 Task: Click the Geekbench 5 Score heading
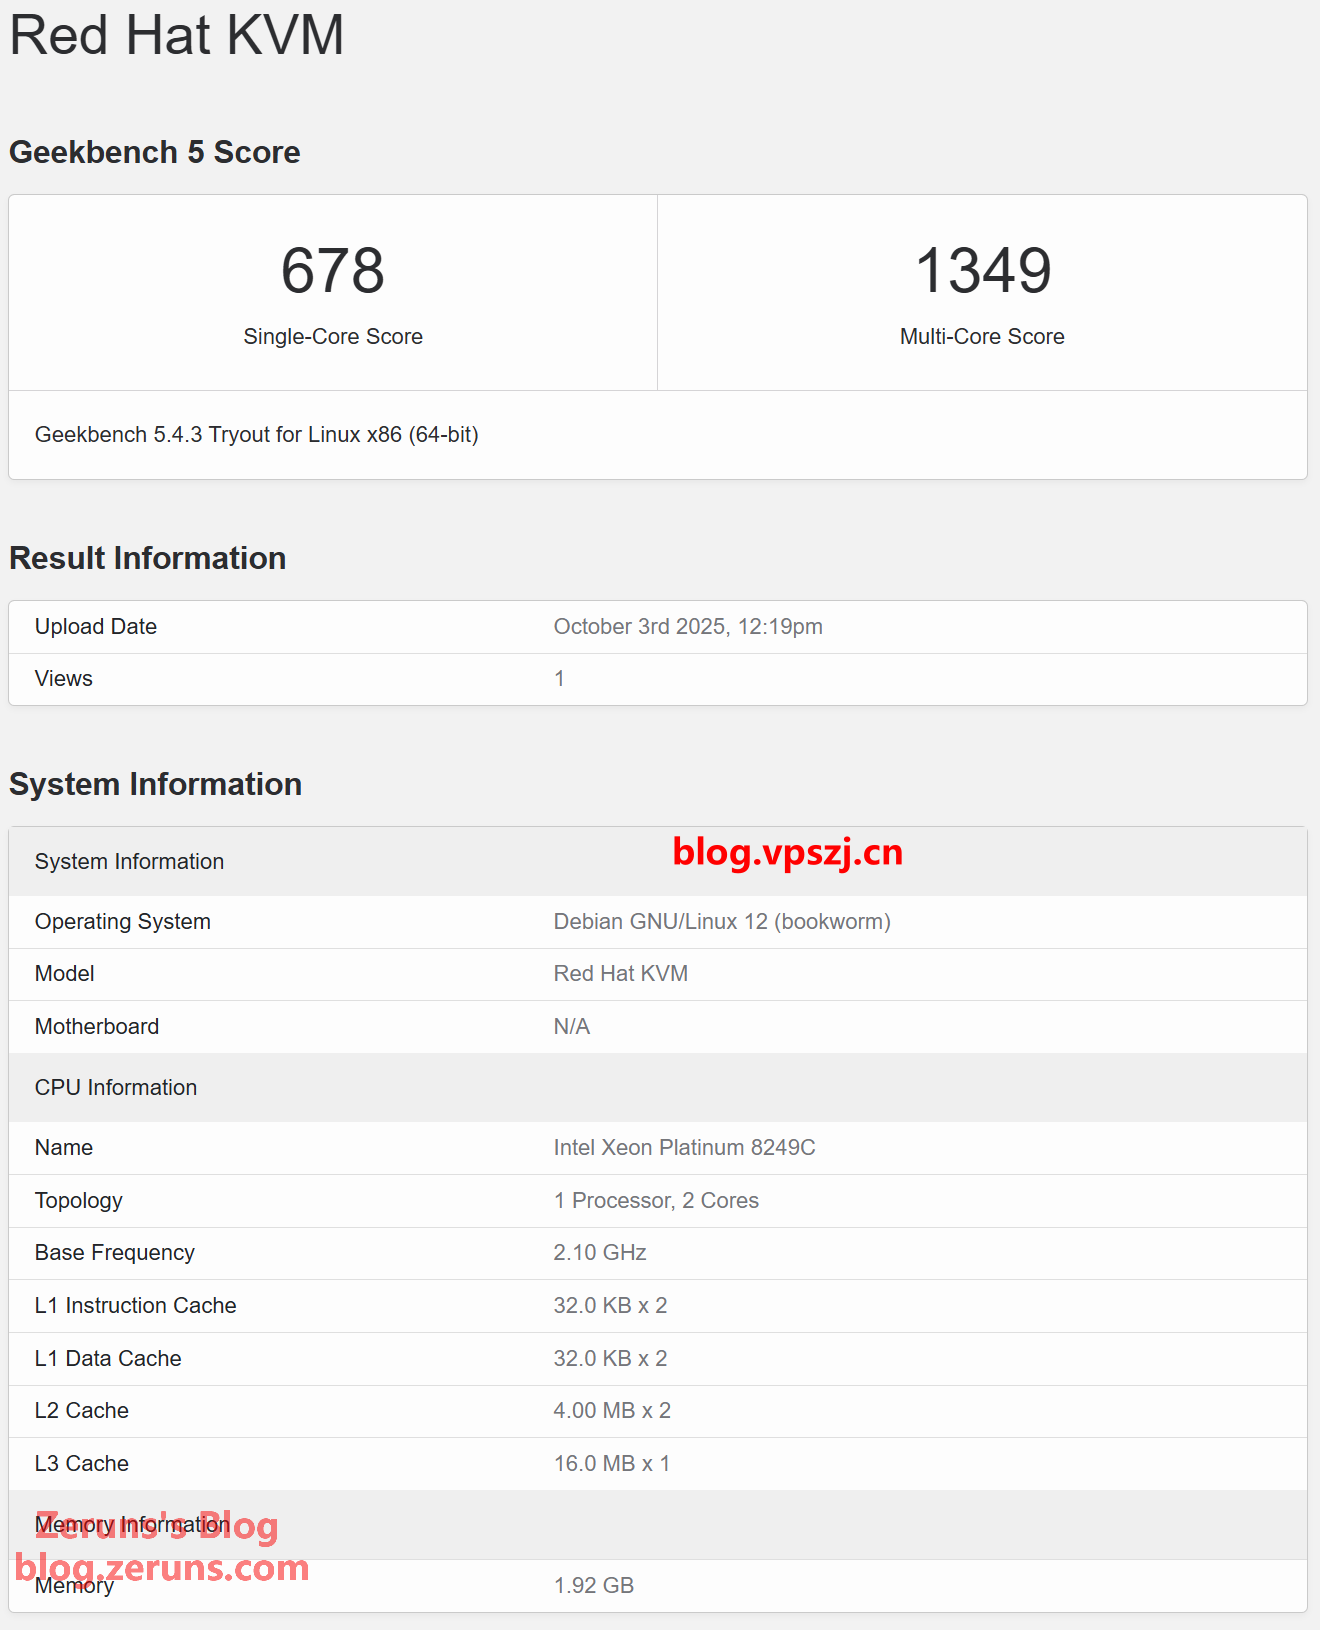click(x=155, y=152)
